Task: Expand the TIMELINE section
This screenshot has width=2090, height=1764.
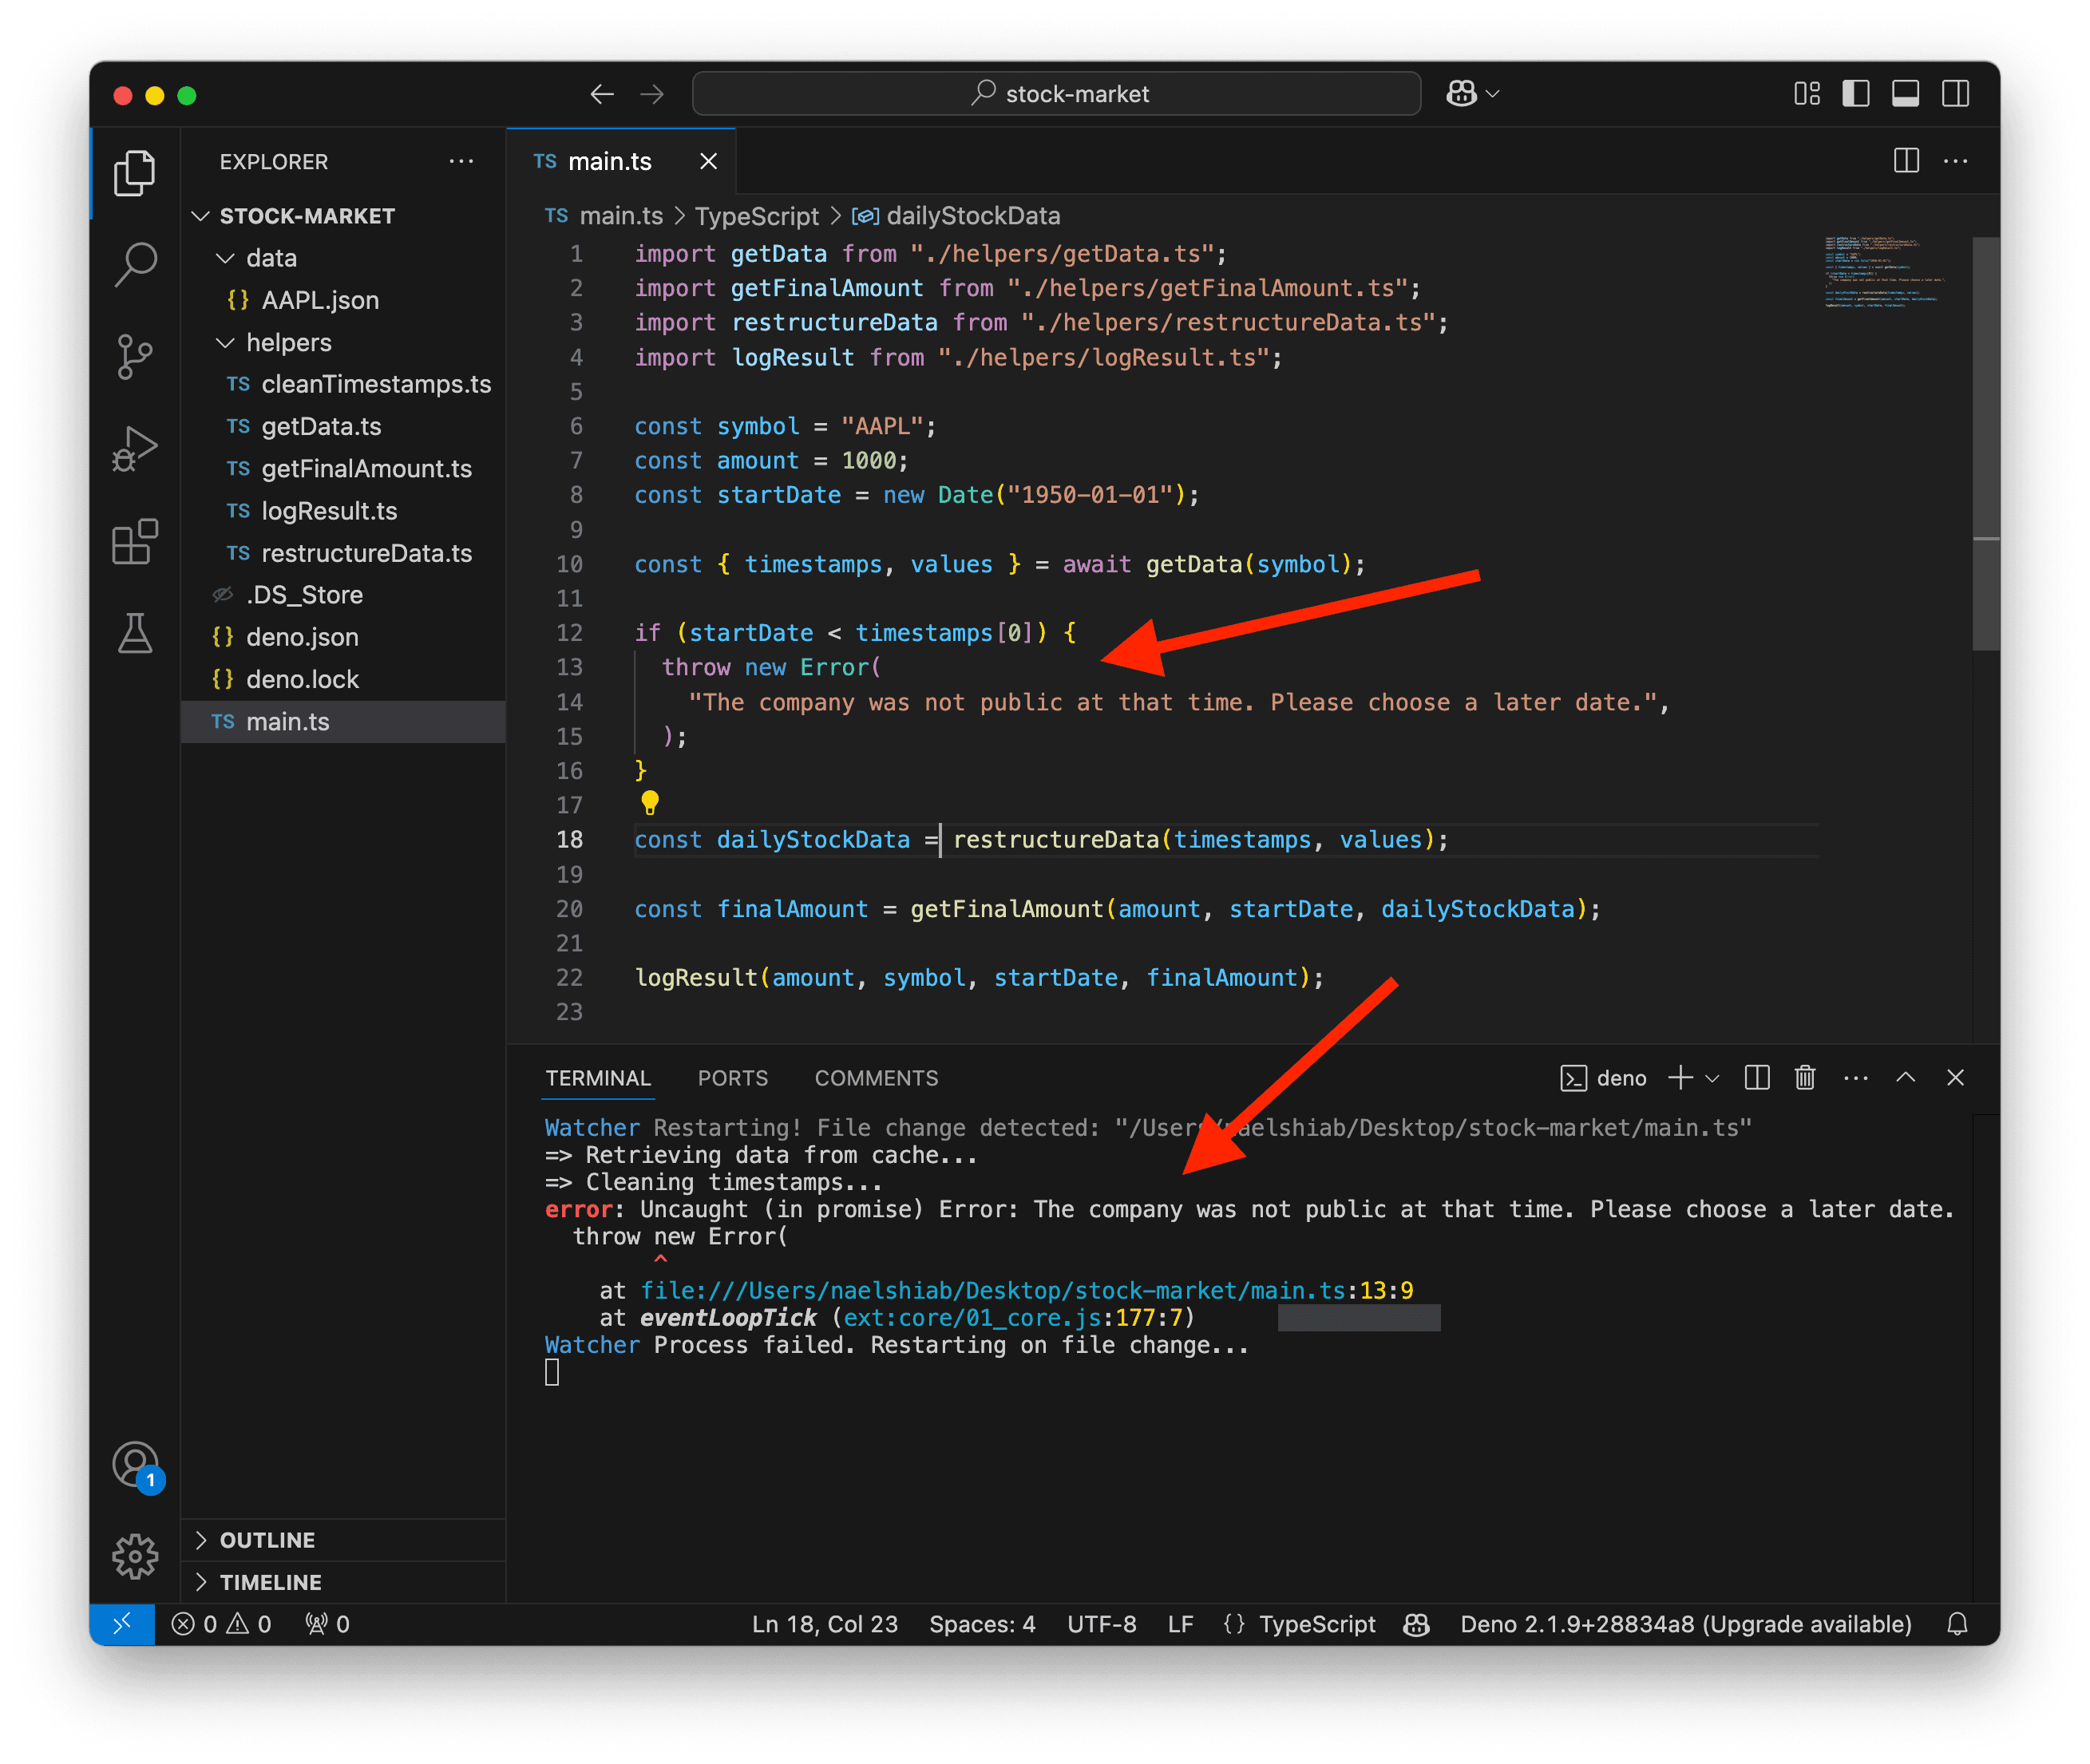Action: [344, 1582]
